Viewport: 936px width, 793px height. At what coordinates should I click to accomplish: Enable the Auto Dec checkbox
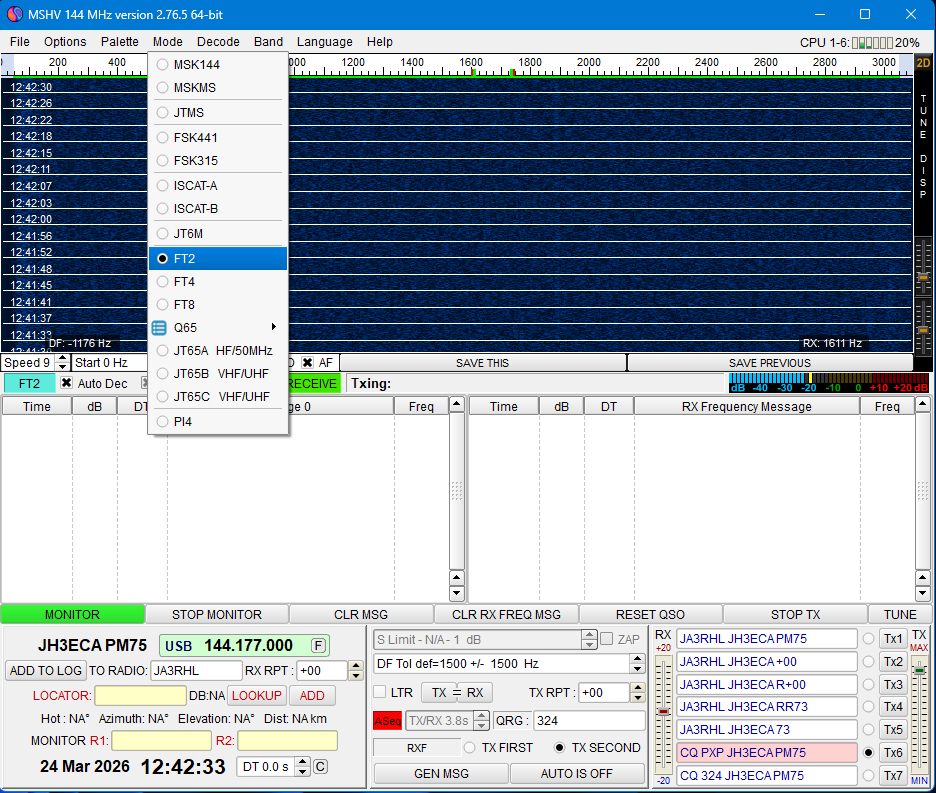point(67,384)
